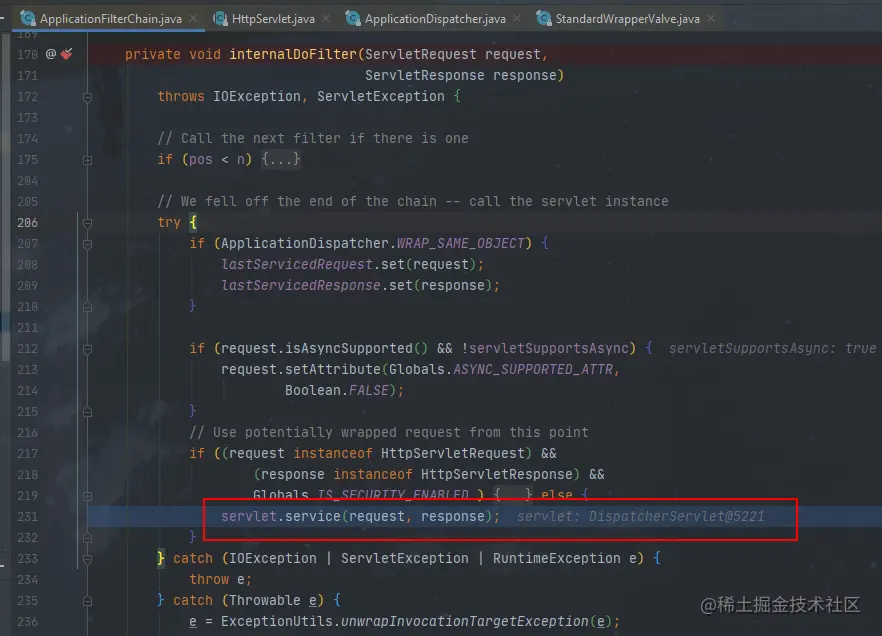Click Boolean.FALSE on line 214

coord(336,390)
